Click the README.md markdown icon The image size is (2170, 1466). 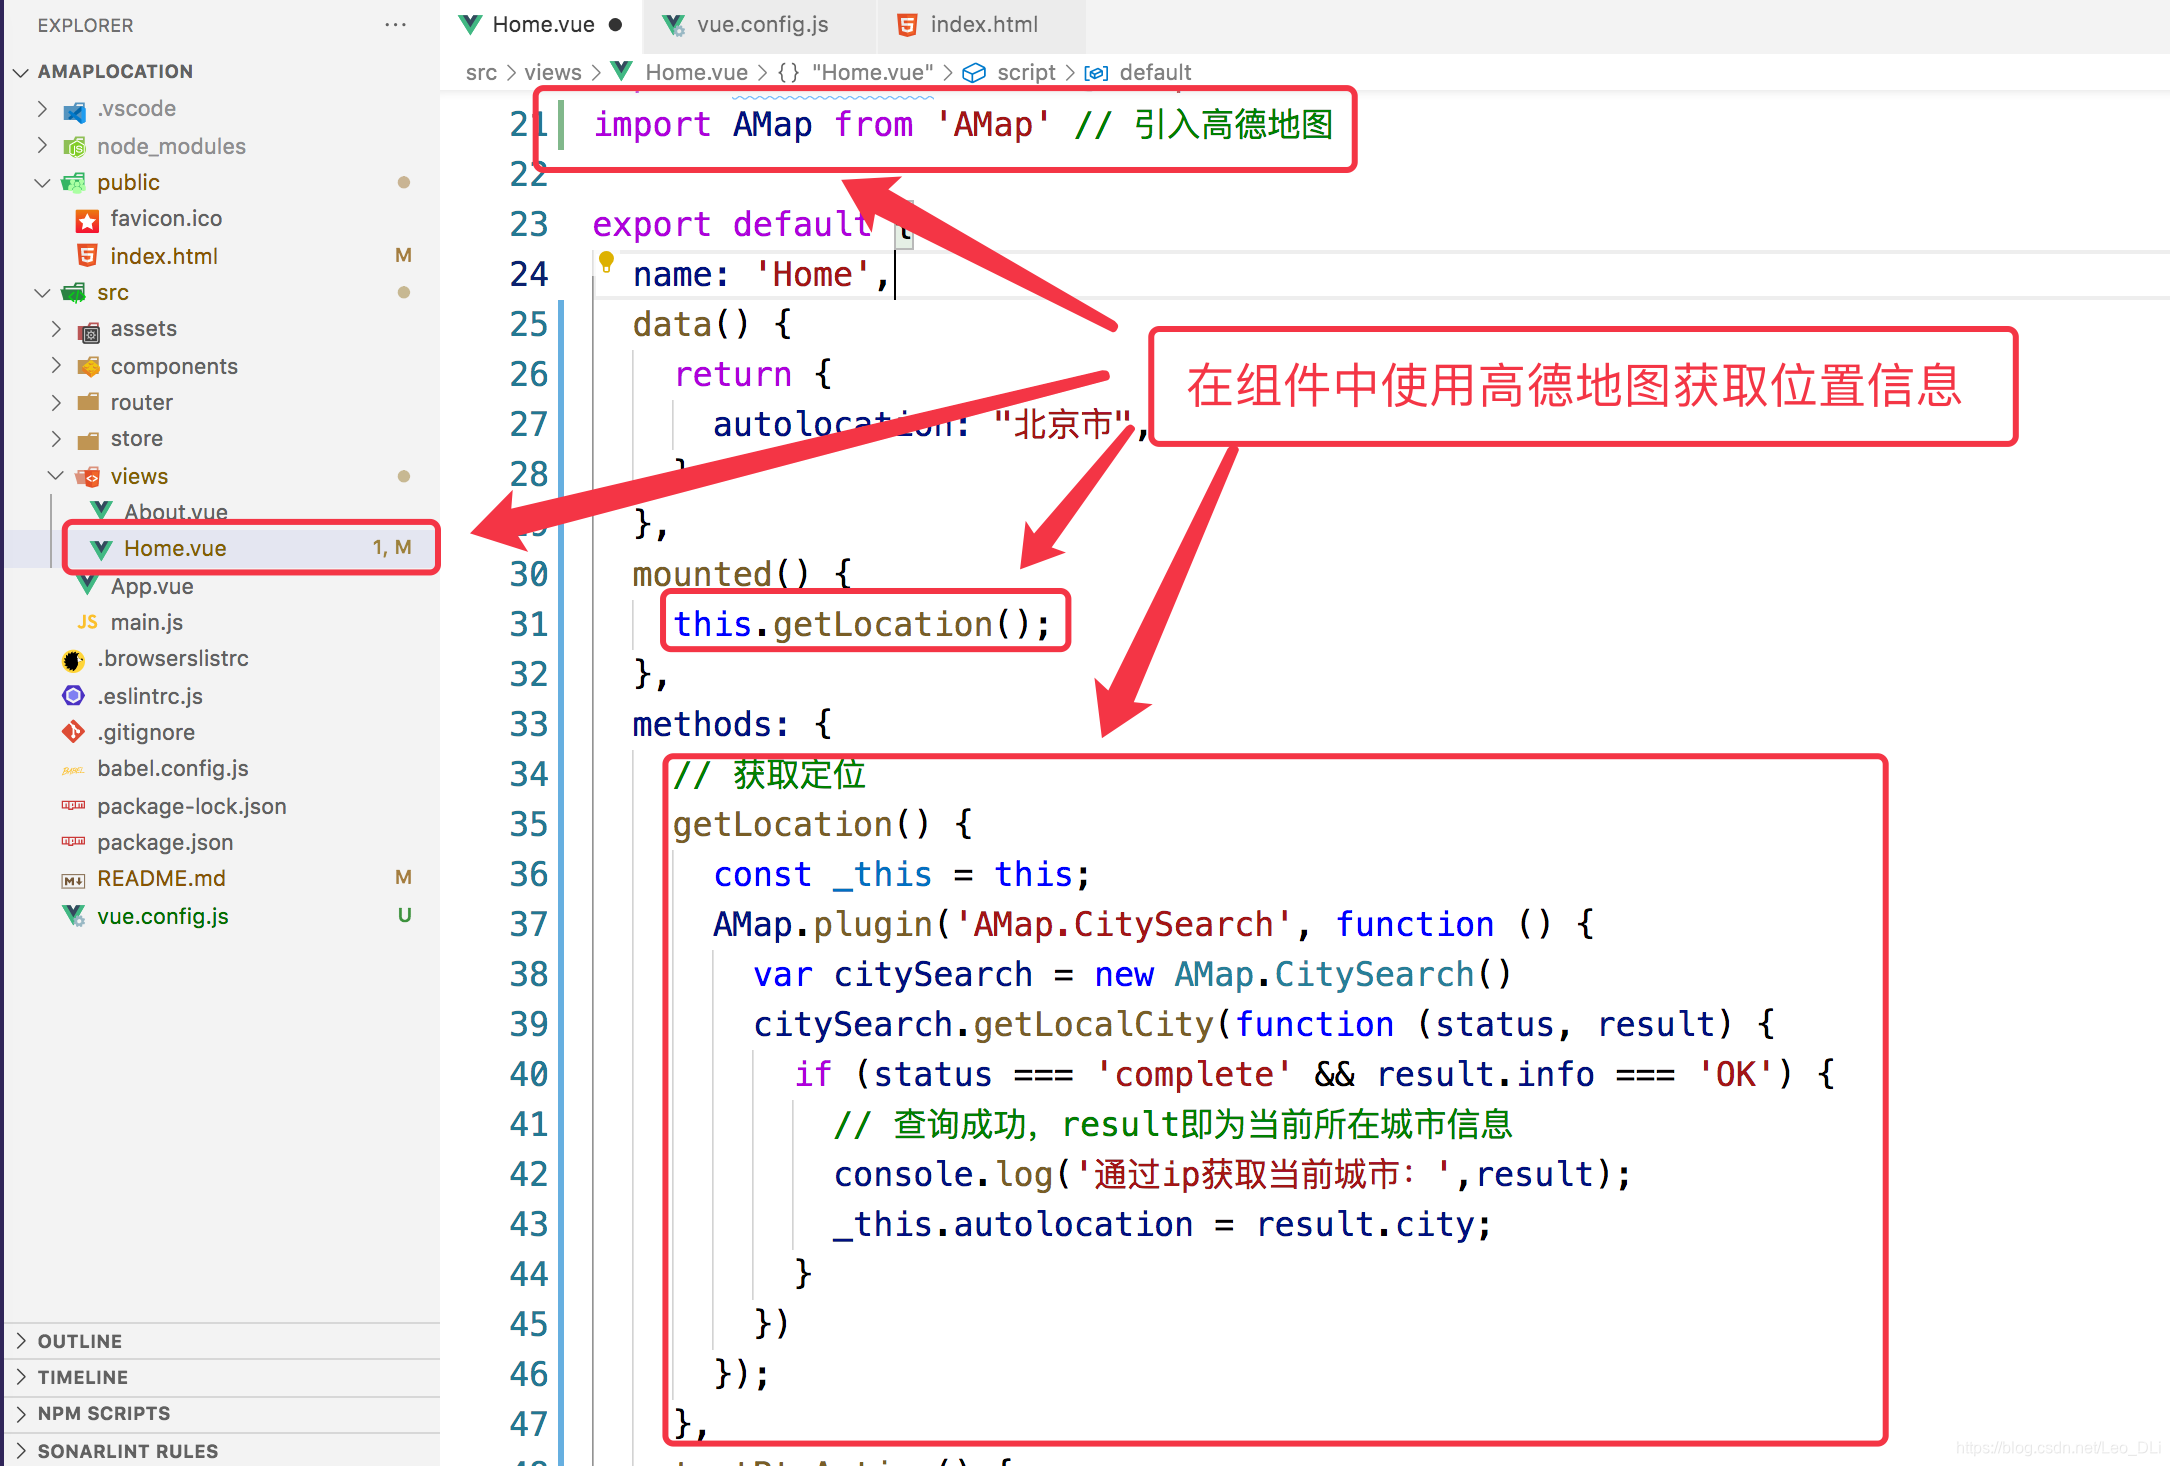click(74, 879)
